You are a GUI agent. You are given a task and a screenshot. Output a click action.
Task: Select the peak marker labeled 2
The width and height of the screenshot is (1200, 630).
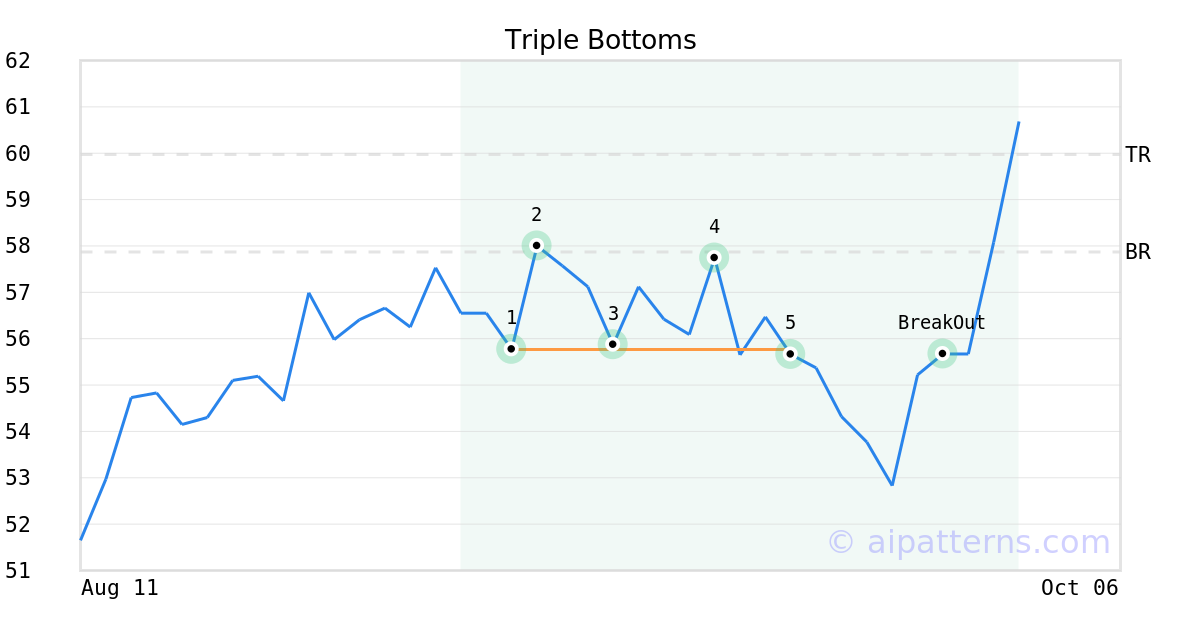(x=537, y=245)
